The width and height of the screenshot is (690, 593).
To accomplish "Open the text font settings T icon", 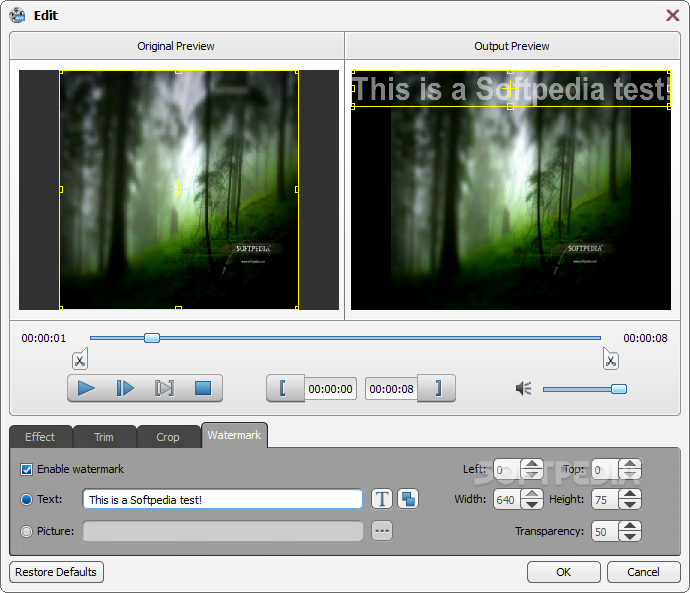I will click(x=382, y=499).
